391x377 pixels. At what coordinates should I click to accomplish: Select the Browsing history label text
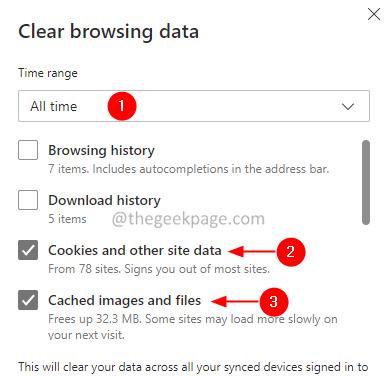(101, 150)
